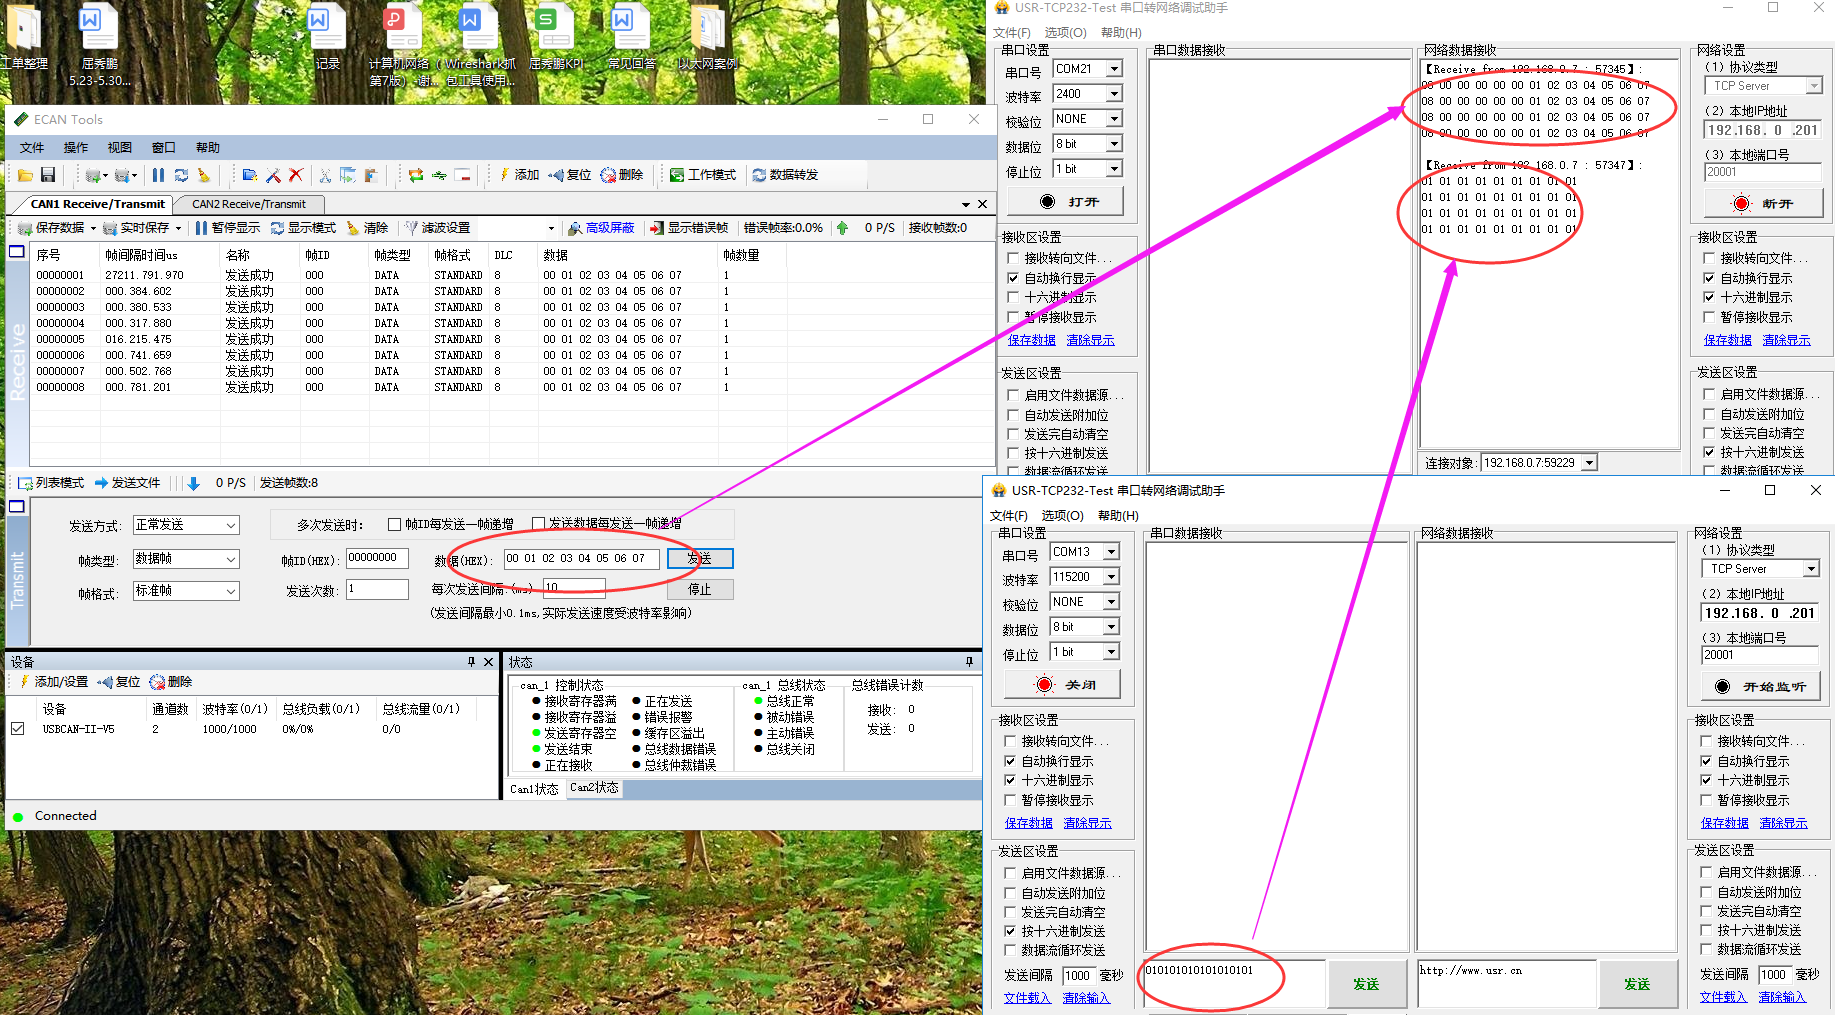Click the save floppy disk icon in ECAN toolbar
The image size is (1835, 1015).
coord(47,175)
